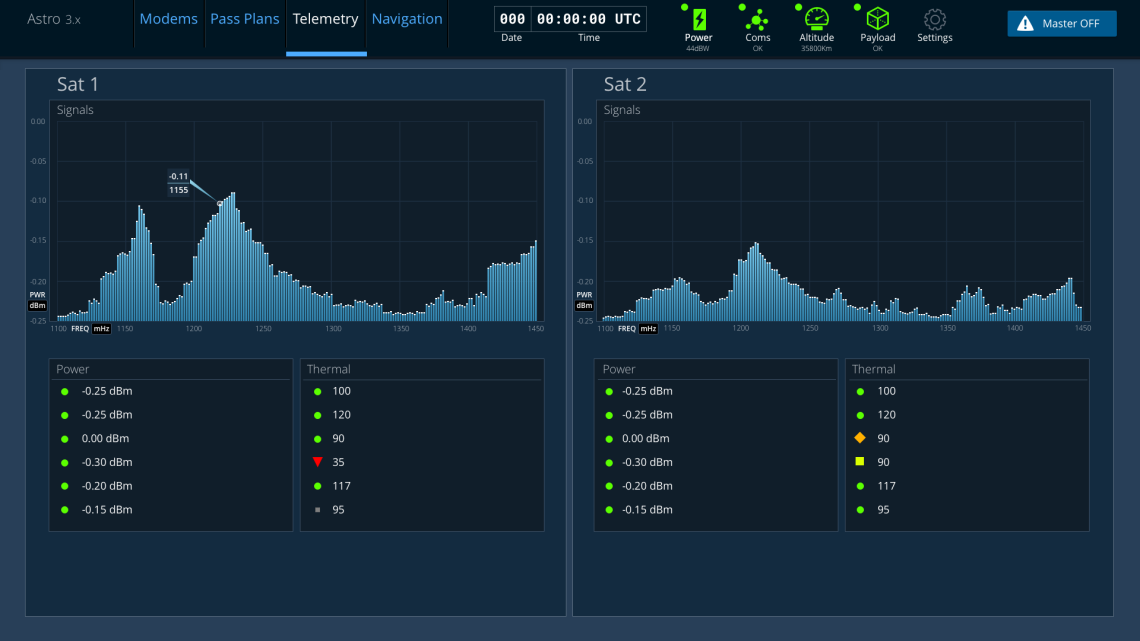The image size is (1140, 641).
Task: Click the yellow square status in Sat 2 Thermal
Action: [860, 461]
